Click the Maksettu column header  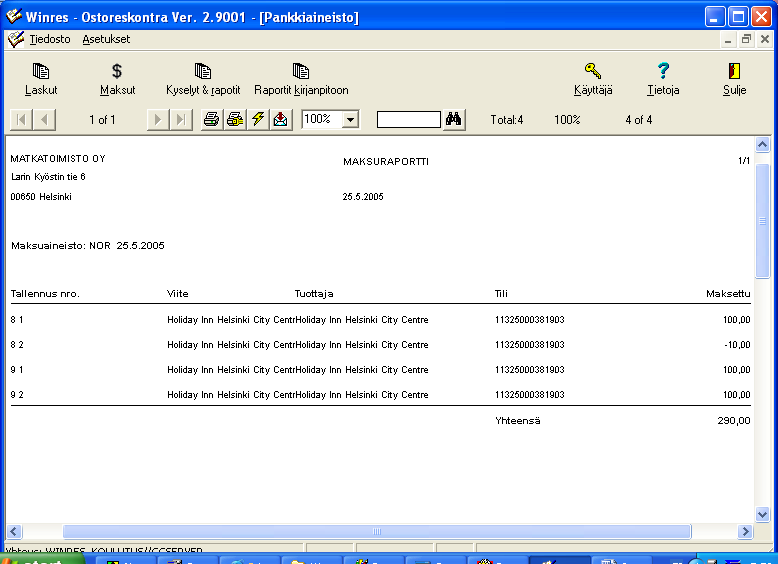pos(728,294)
